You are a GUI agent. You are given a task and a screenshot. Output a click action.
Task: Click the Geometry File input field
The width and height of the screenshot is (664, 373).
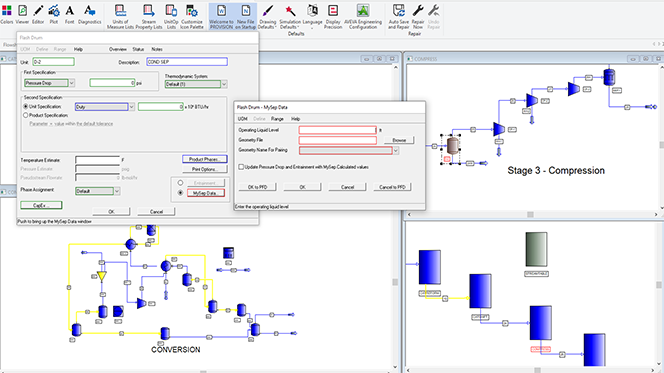pos(338,140)
